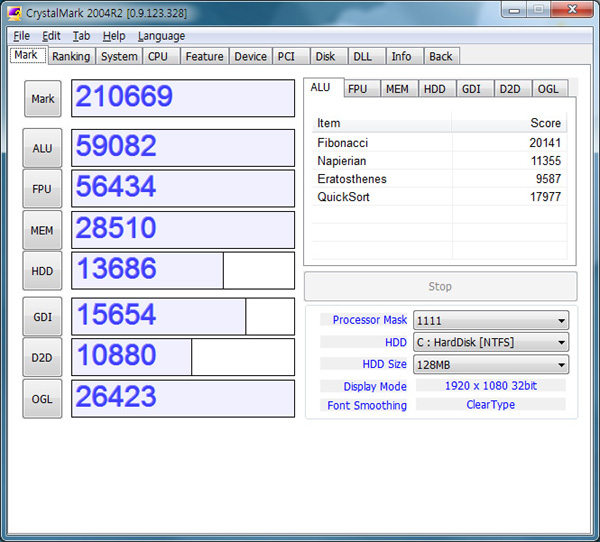
Task: Switch to the Disk tab
Action: click(328, 56)
